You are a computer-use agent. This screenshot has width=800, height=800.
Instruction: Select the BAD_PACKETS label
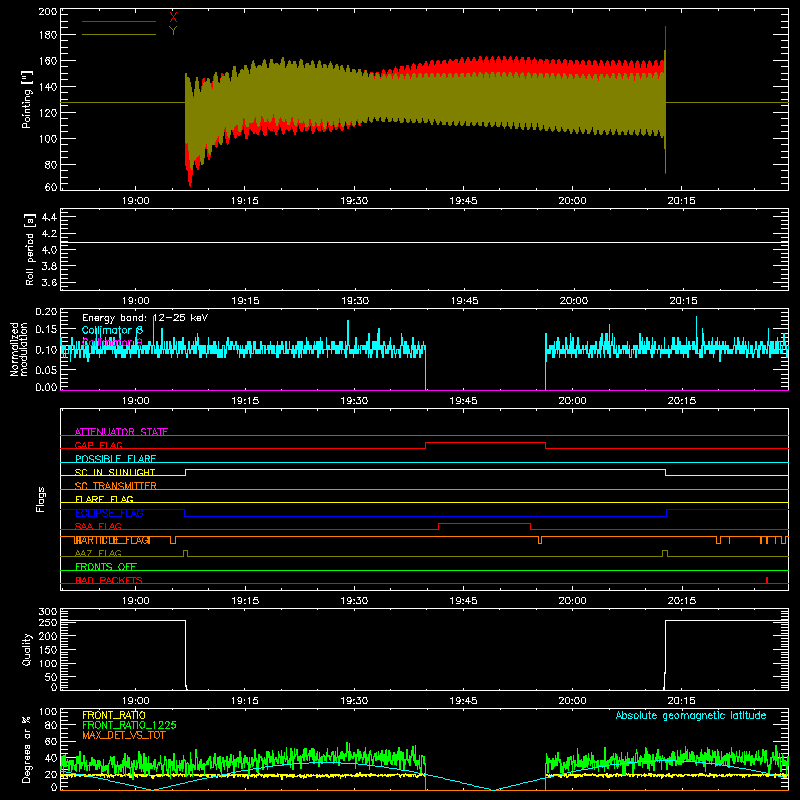point(109,580)
